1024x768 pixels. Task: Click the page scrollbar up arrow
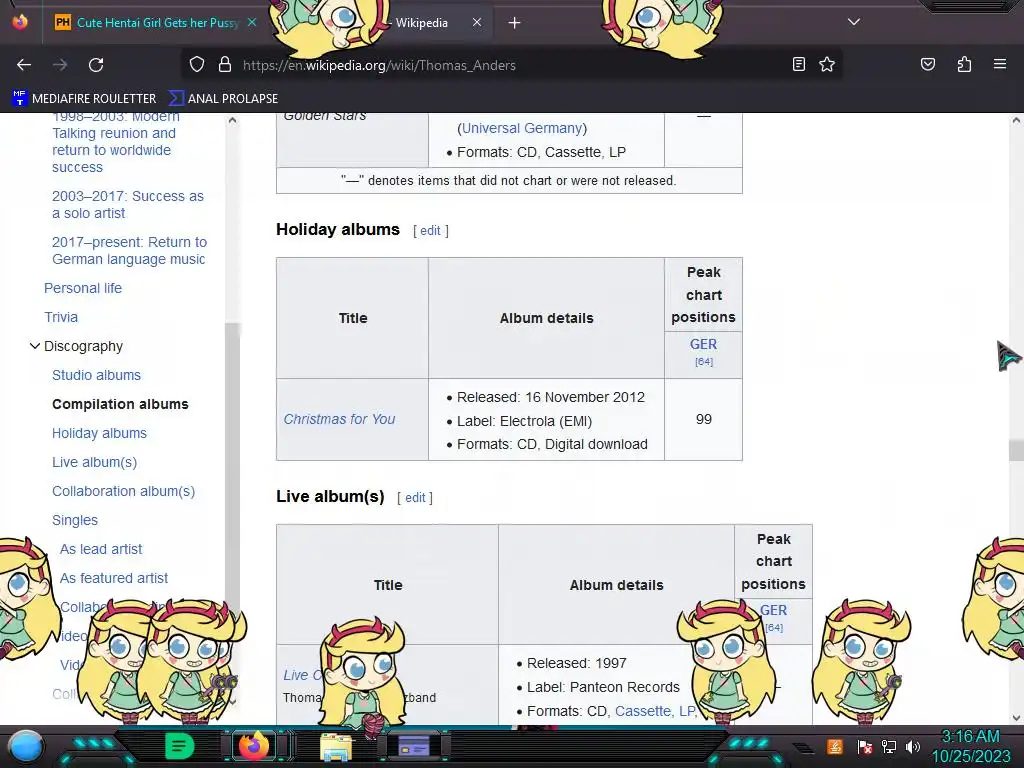[x=1016, y=120]
